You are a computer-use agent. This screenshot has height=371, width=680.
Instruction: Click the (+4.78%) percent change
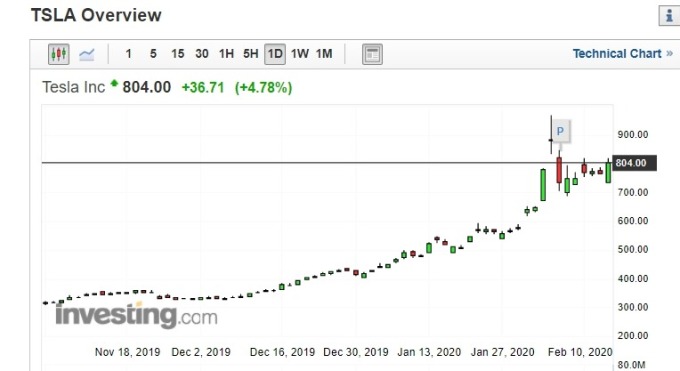(x=264, y=88)
